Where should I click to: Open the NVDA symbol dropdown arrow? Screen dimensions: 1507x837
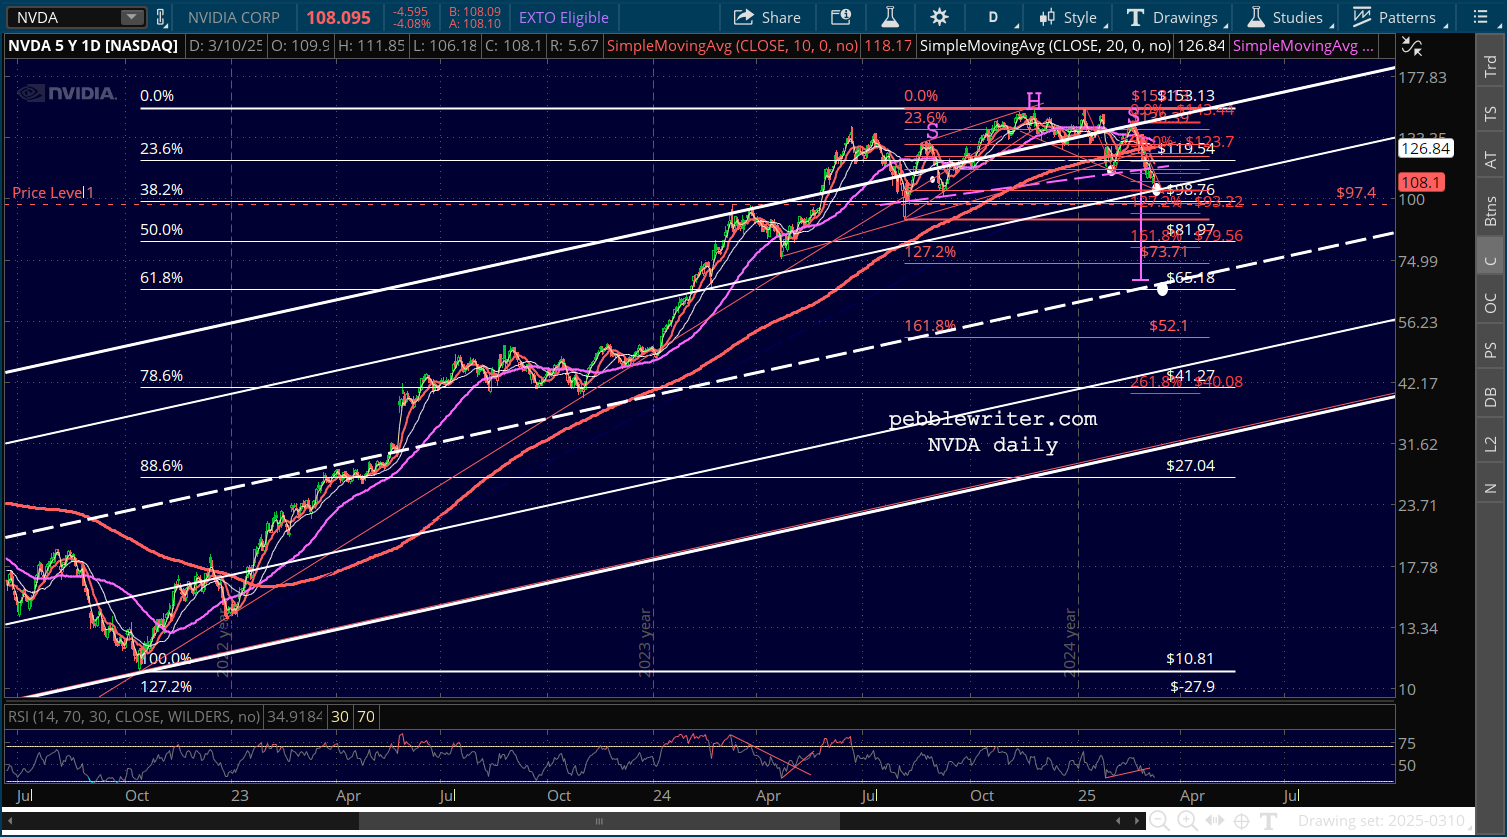tap(132, 17)
